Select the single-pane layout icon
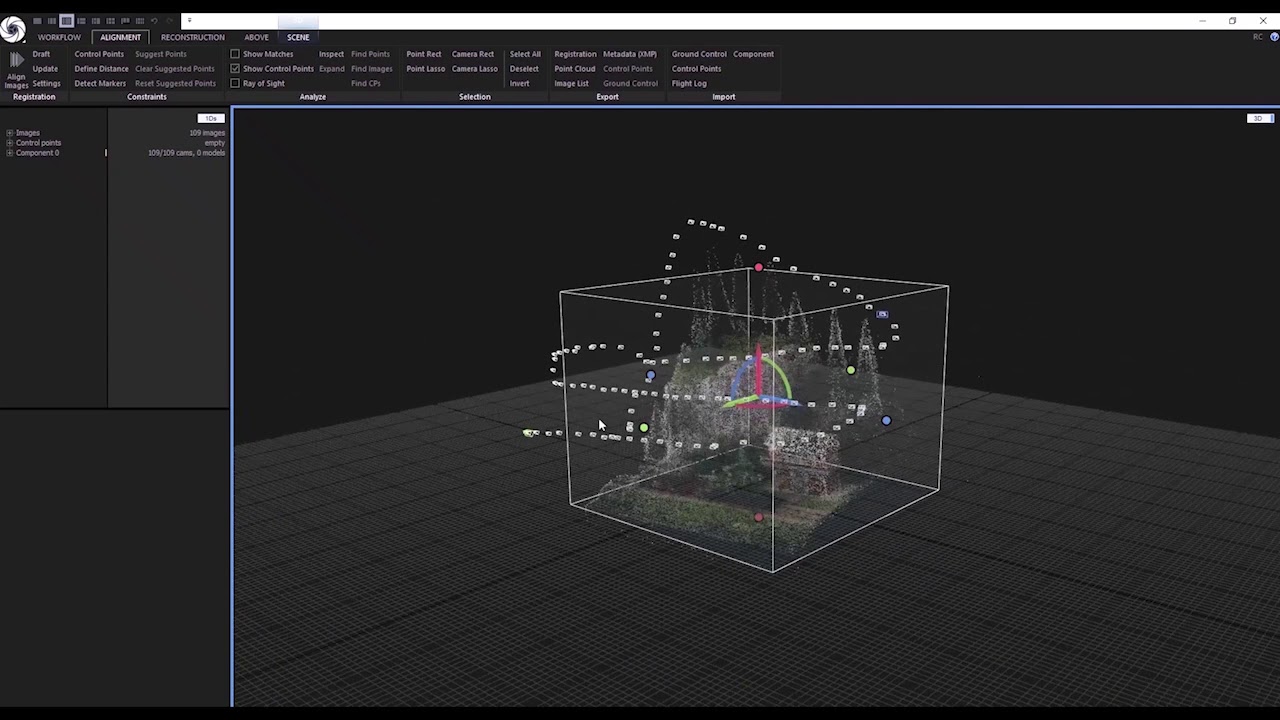The height and width of the screenshot is (720, 1280). coord(37,21)
